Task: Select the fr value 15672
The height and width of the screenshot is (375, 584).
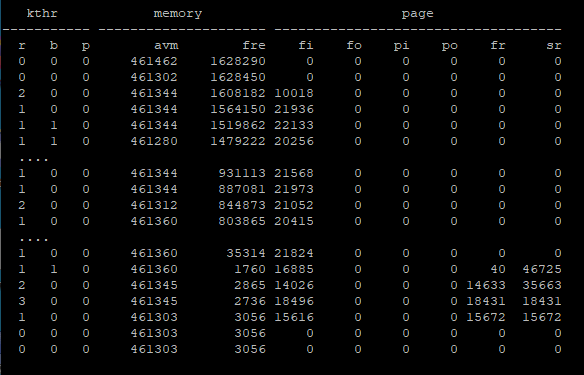Action: pyautogui.click(x=486, y=318)
